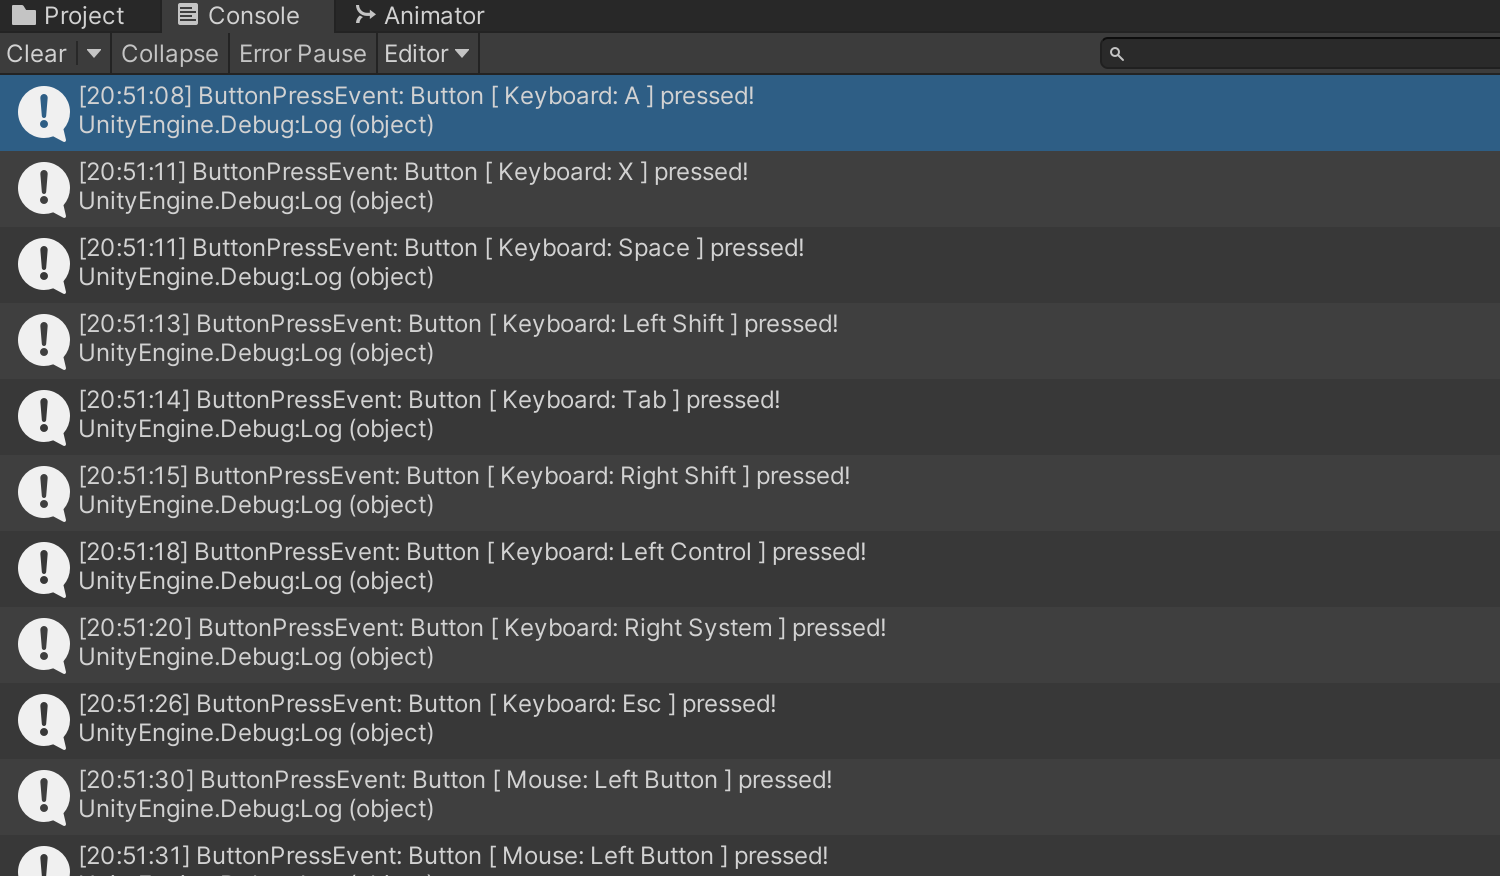The width and height of the screenshot is (1500, 876).
Task: Toggle Collapse for duplicate log entries
Action: tap(169, 54)
